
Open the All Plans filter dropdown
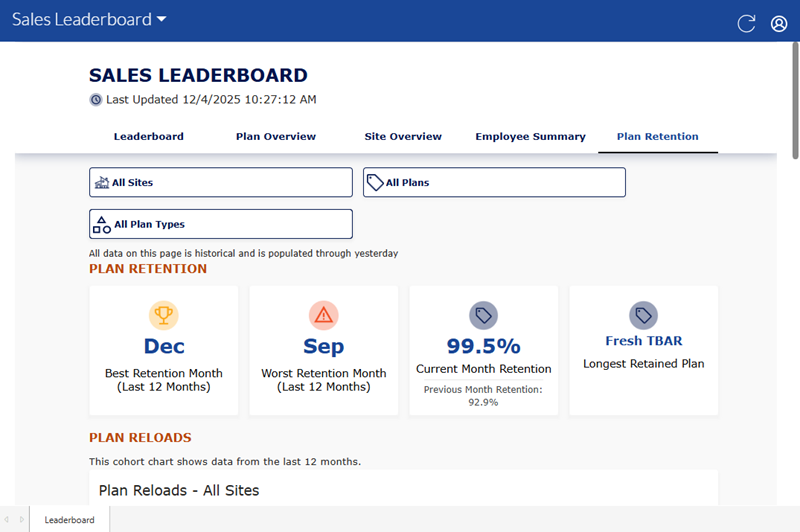pos(494,182)
